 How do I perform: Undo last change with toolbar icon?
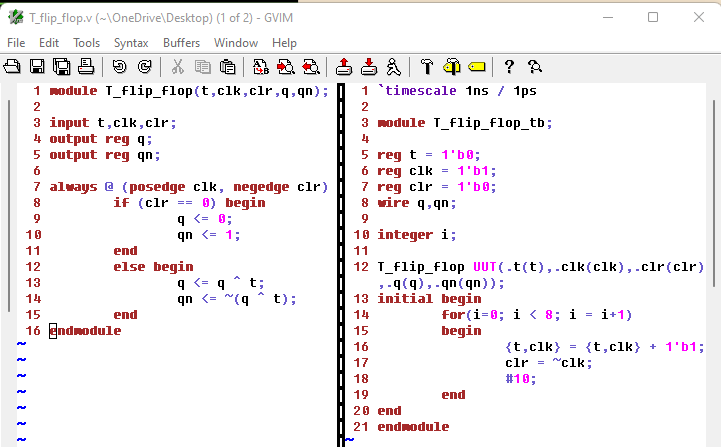(x=120, y=67)
